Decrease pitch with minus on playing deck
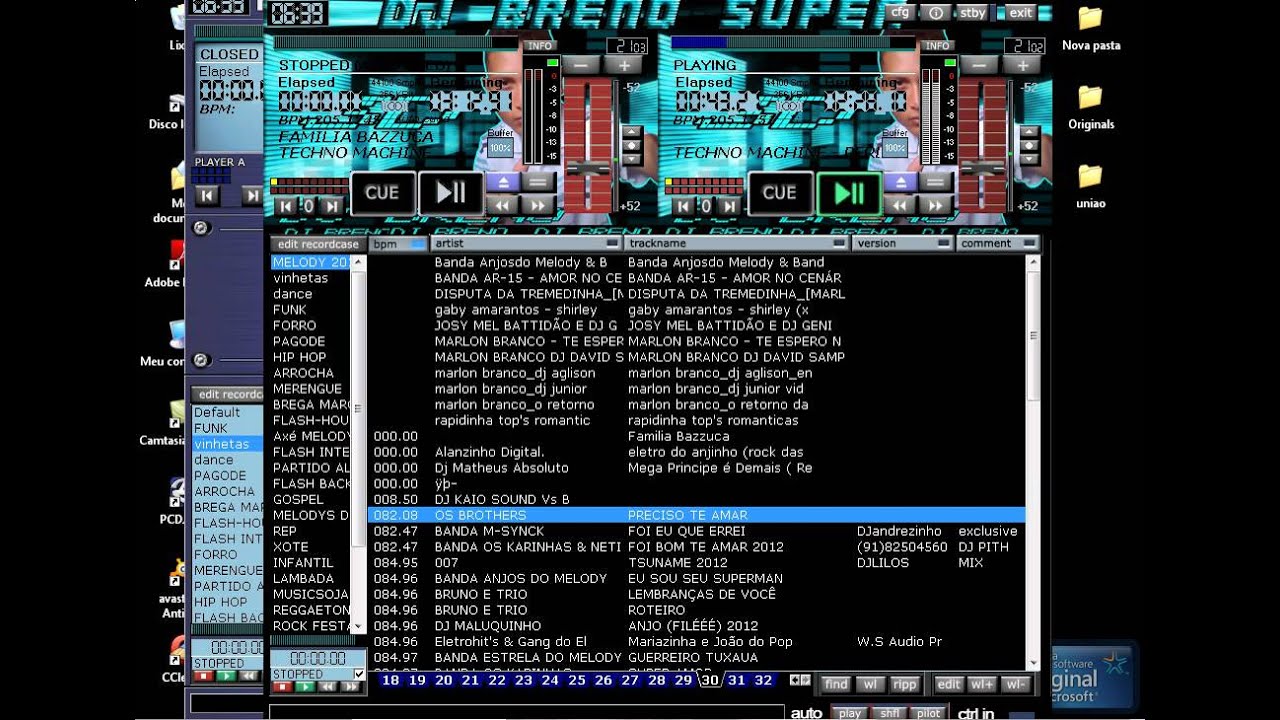 tap(979, 66)
